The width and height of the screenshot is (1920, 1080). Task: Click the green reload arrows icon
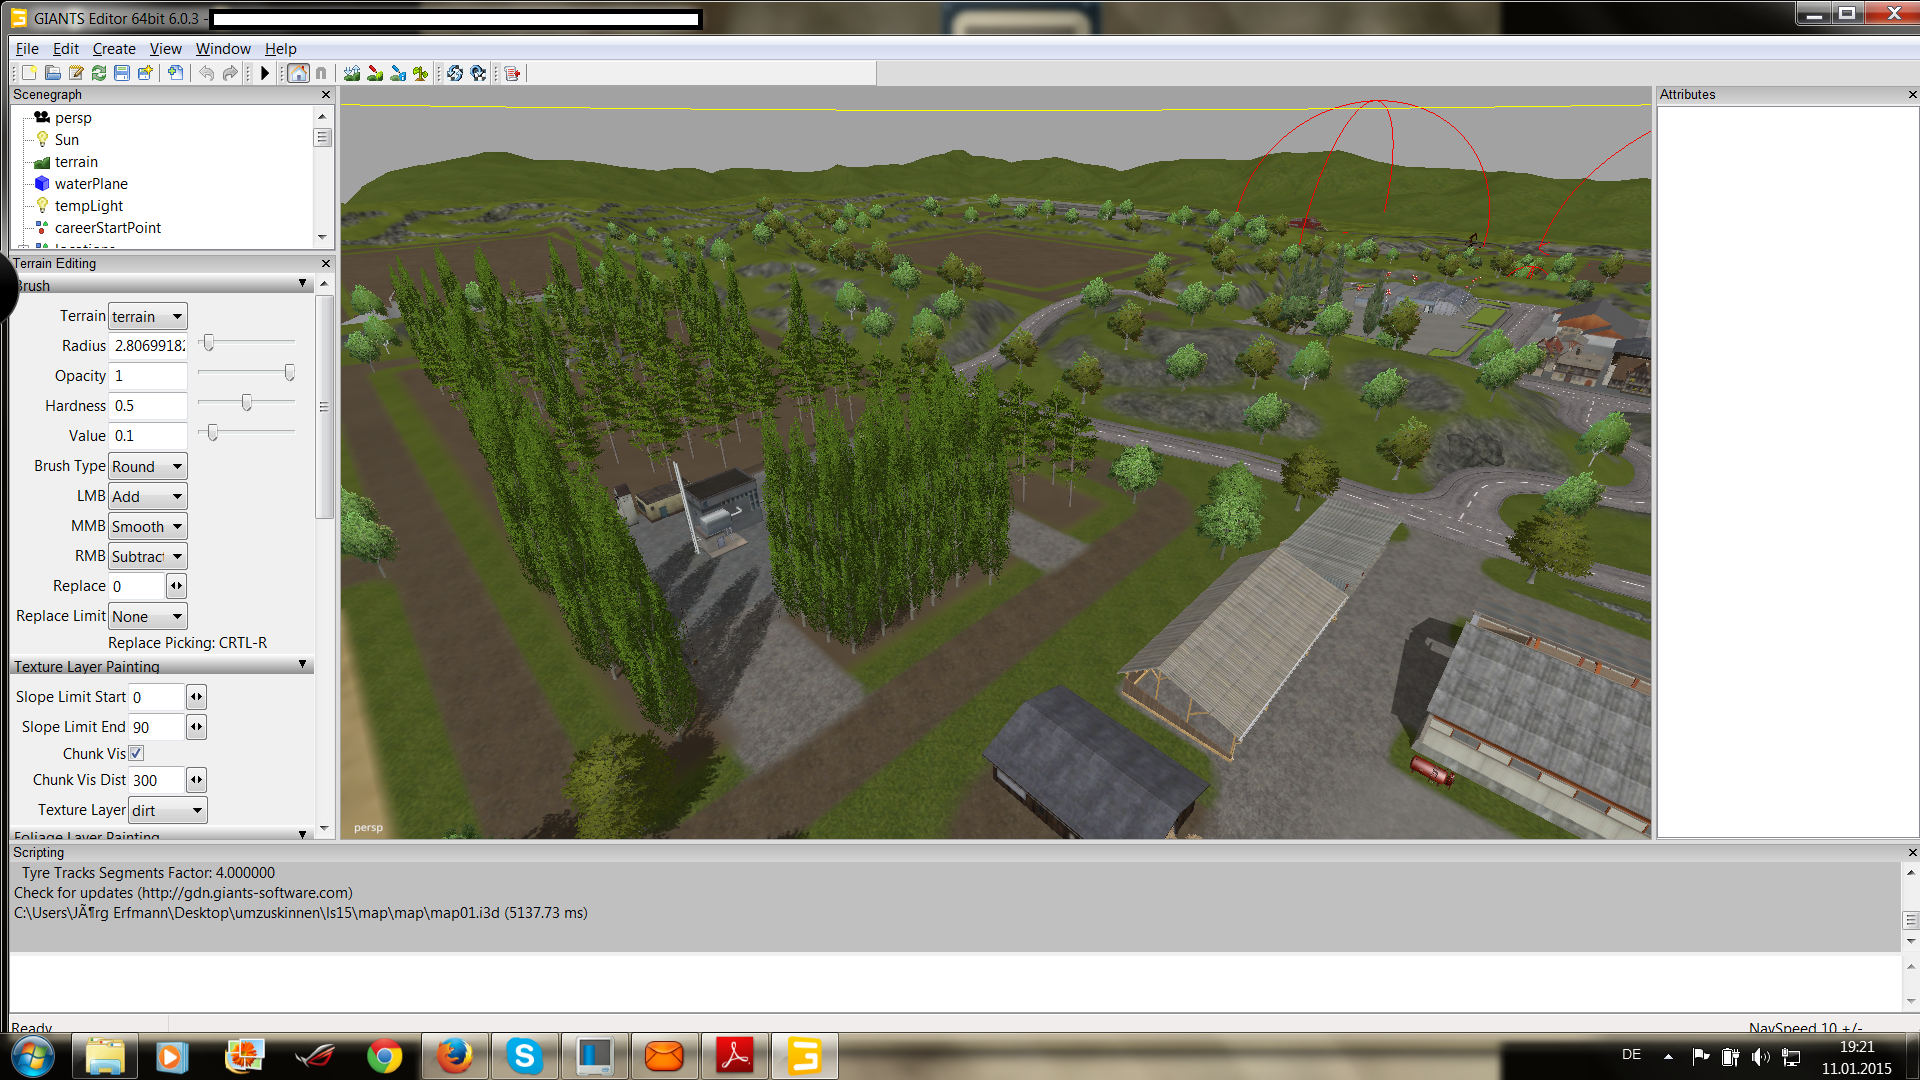point(98,73)
